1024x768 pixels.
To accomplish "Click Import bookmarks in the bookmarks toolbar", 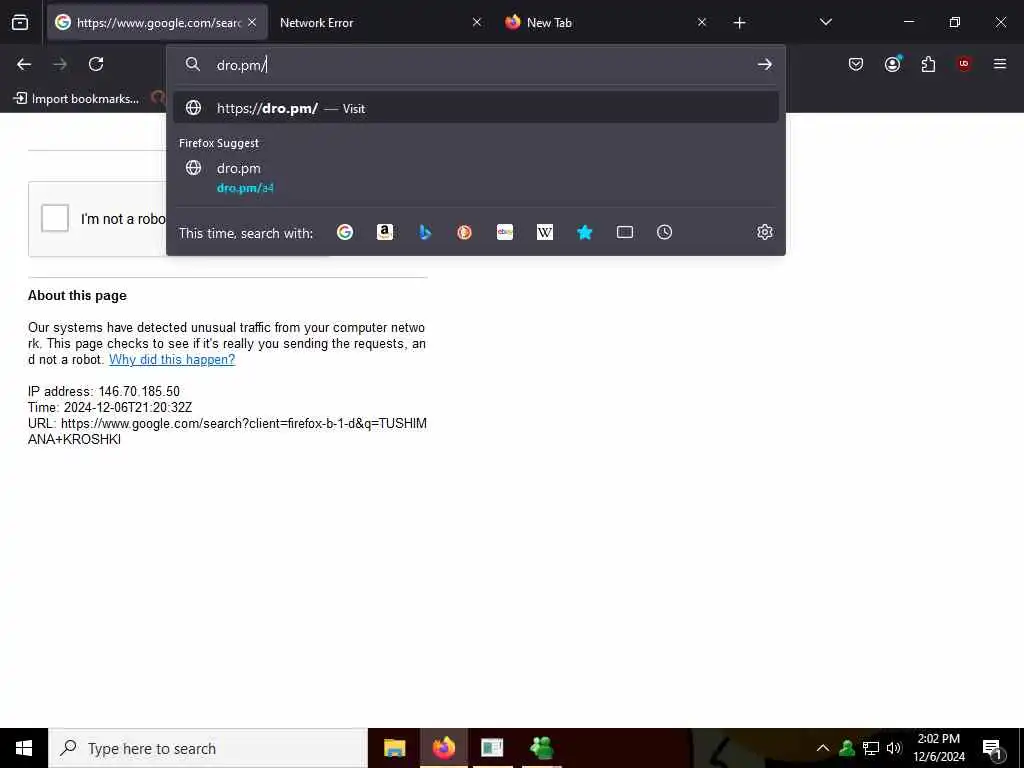I will point(76,99).
